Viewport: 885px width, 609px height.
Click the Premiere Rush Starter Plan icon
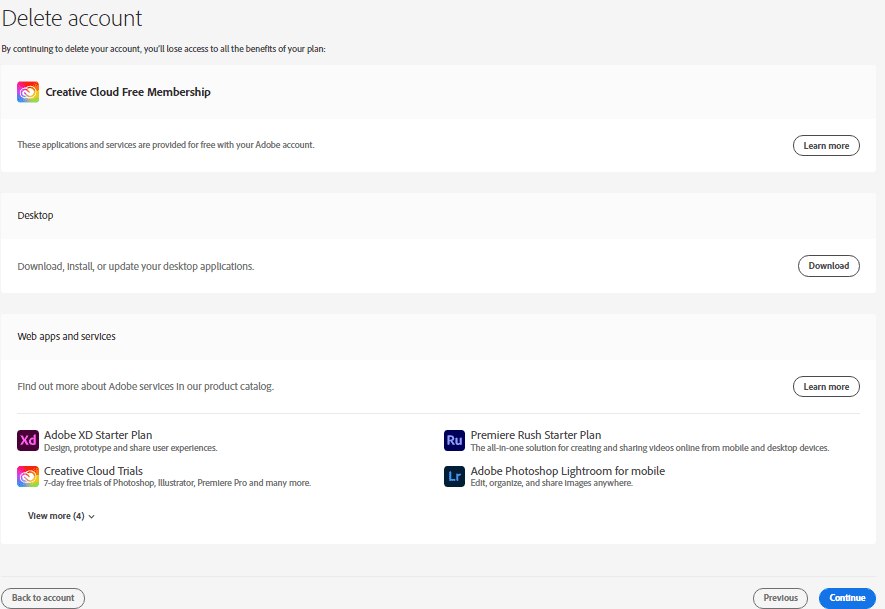[x=454, y=440]
